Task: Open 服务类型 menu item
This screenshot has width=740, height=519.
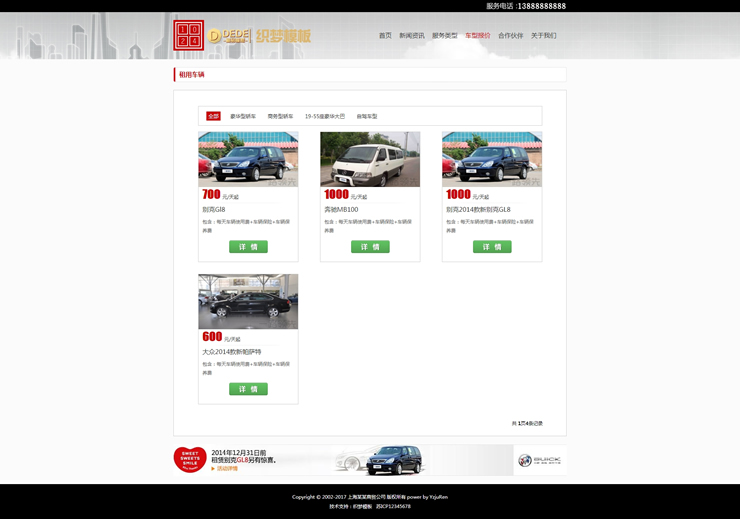Action: point(445,36)
